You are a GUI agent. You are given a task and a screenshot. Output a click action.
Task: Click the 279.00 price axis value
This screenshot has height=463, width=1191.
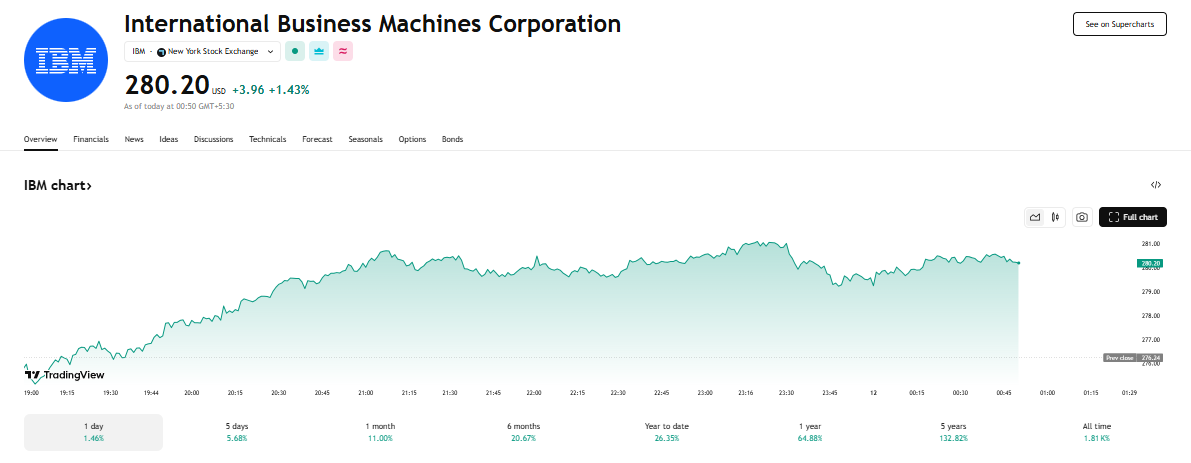pyautogui.click(x=1150, y=291)
